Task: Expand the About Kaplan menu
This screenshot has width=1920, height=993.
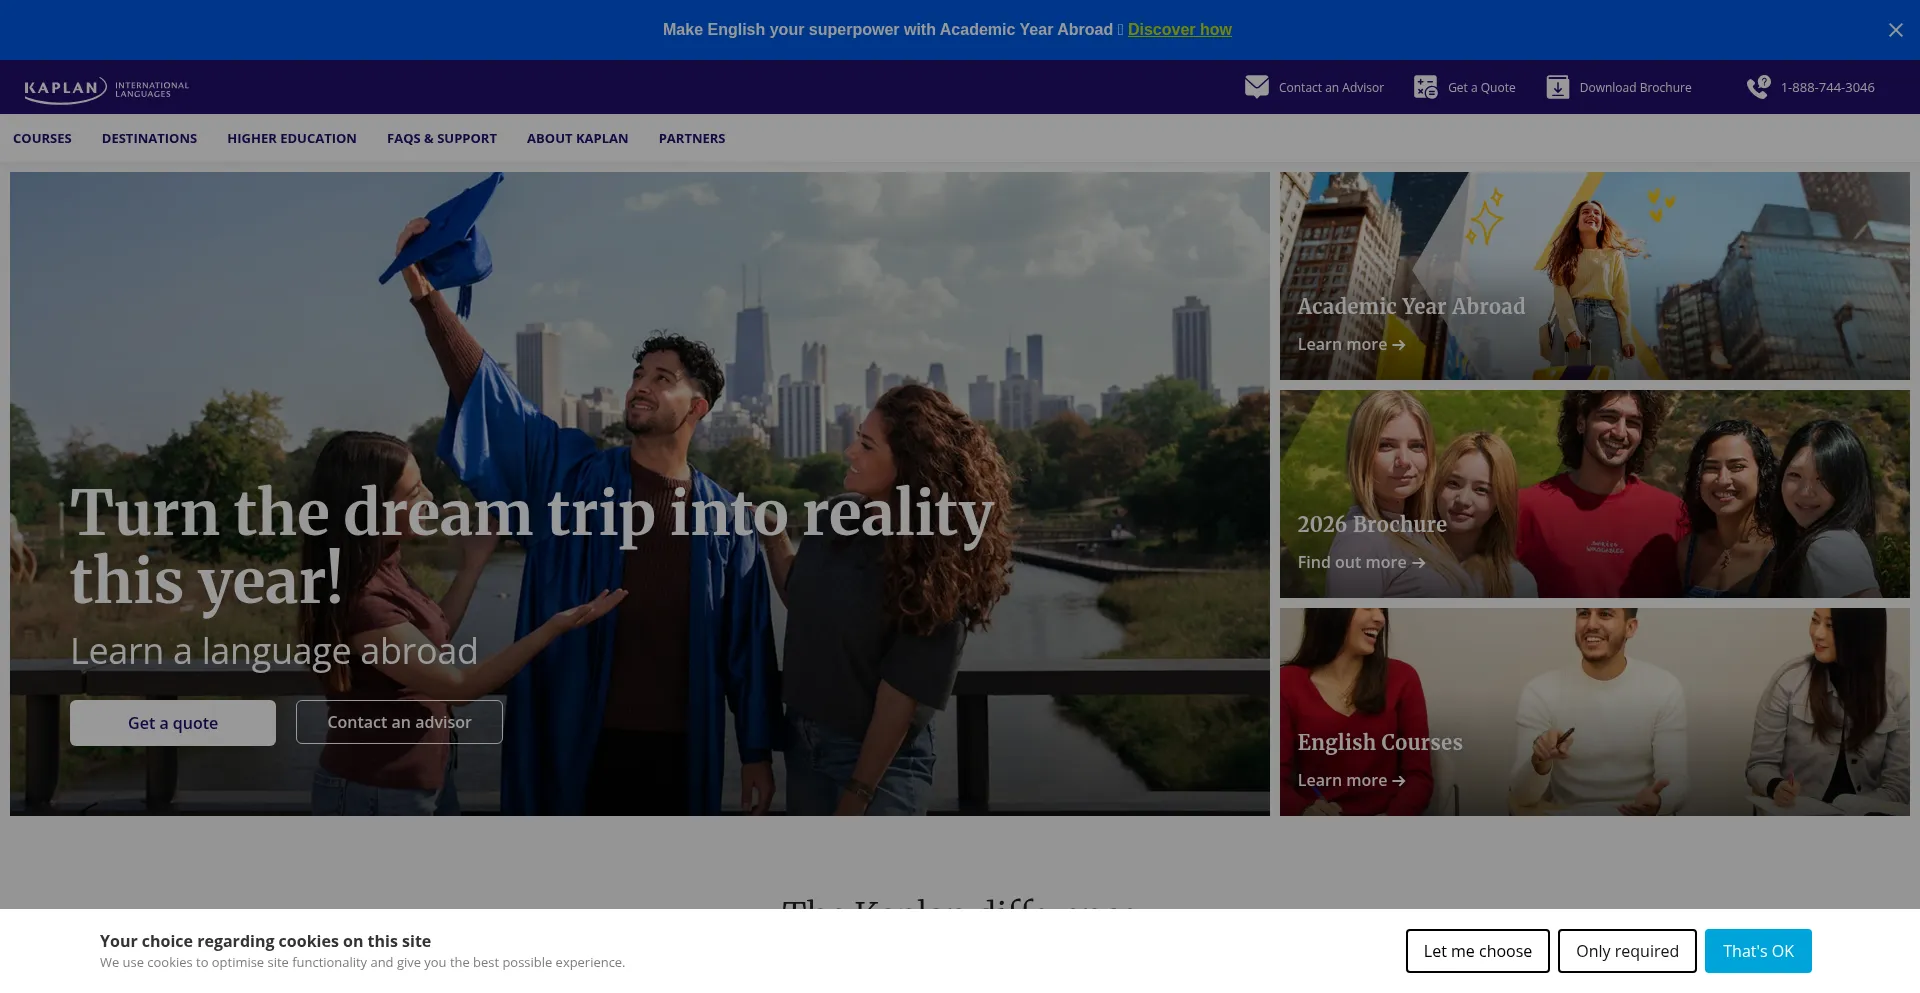Action: [x=577, y=139]
